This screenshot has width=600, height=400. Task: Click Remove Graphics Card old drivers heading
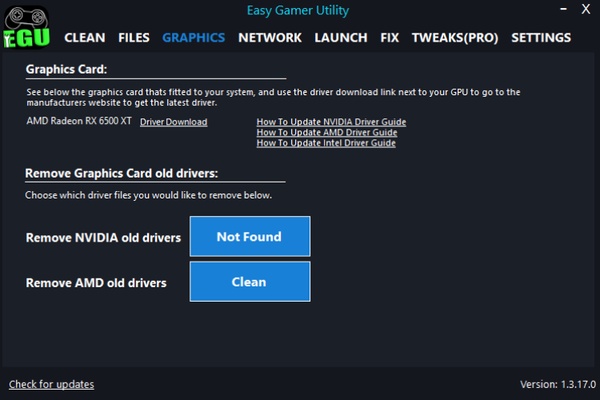(x=121, y=173)
